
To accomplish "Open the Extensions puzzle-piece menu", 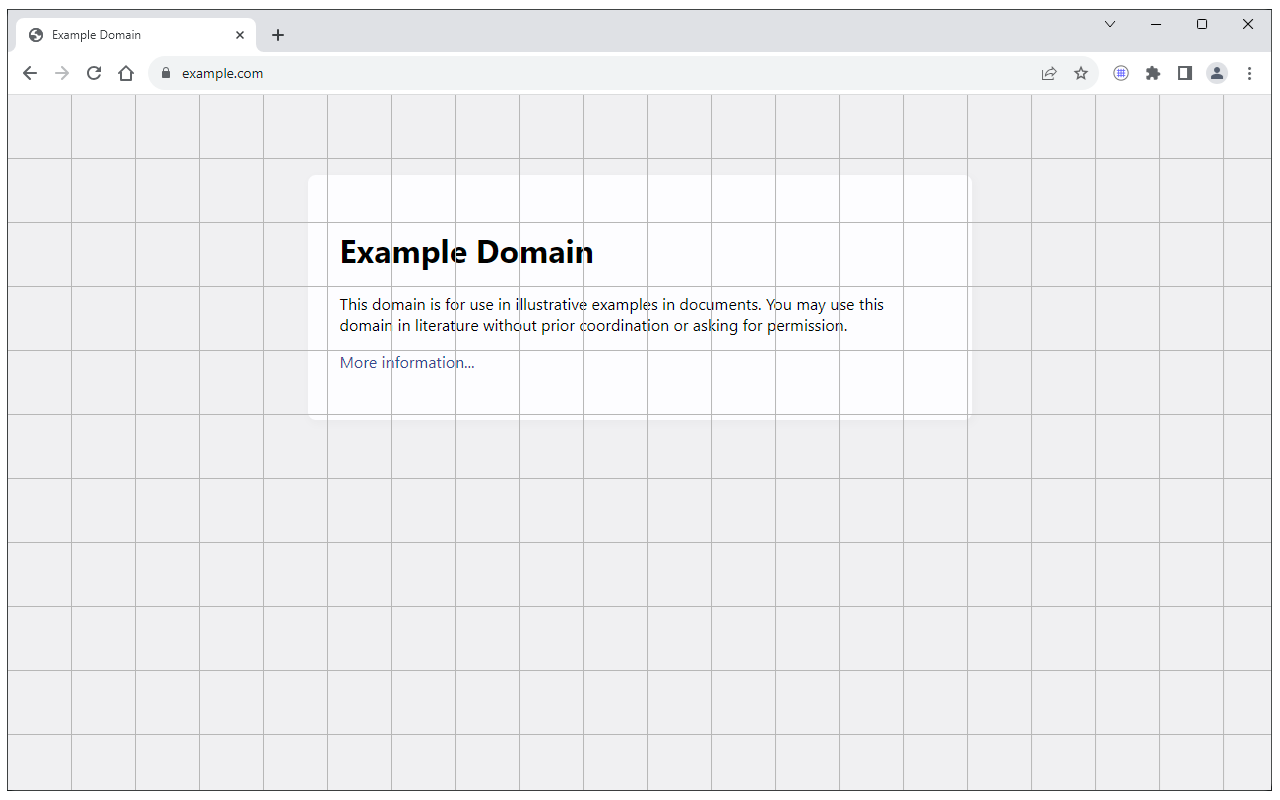I will (x=1153, y=73).
